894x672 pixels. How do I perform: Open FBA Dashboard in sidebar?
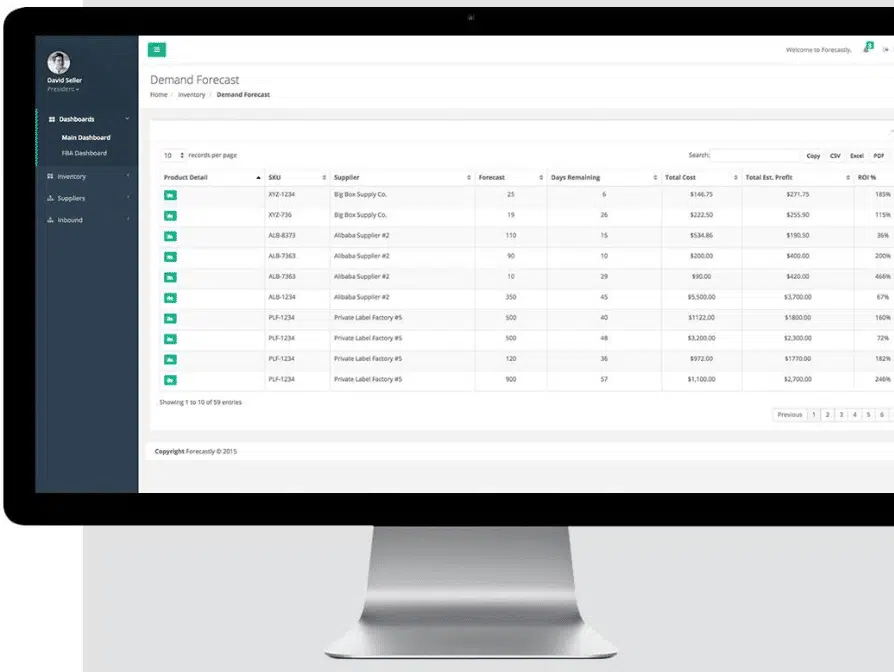pyautogui.click(x=84, y=153)
